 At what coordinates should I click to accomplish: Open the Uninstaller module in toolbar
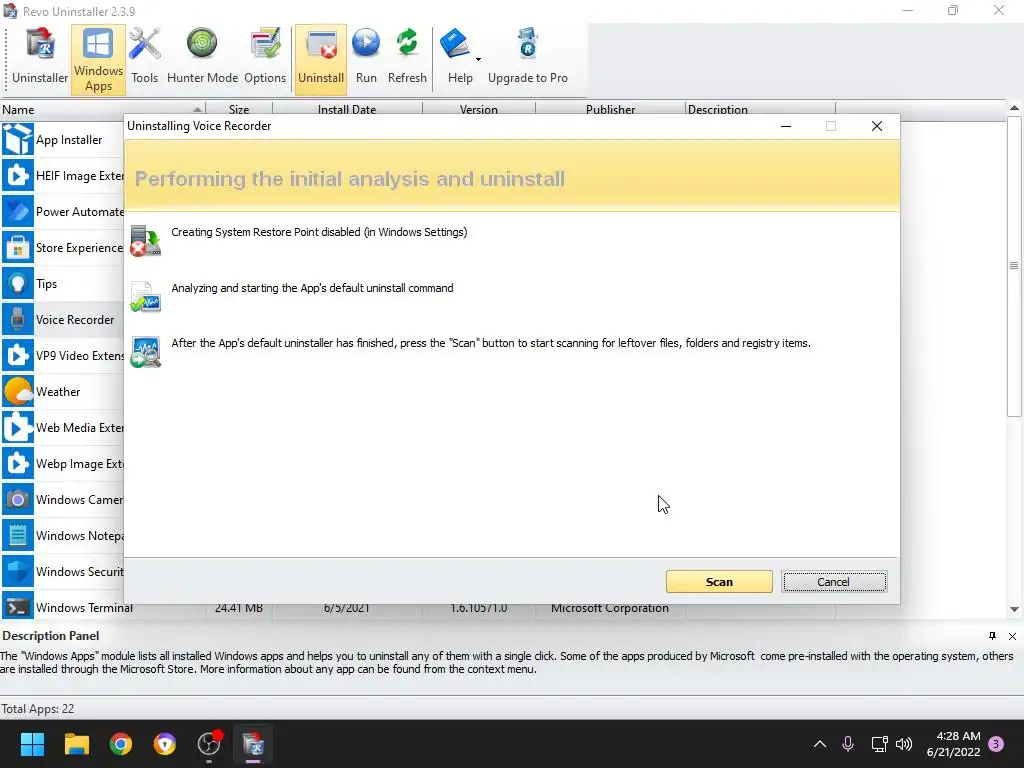coord(39,57)
